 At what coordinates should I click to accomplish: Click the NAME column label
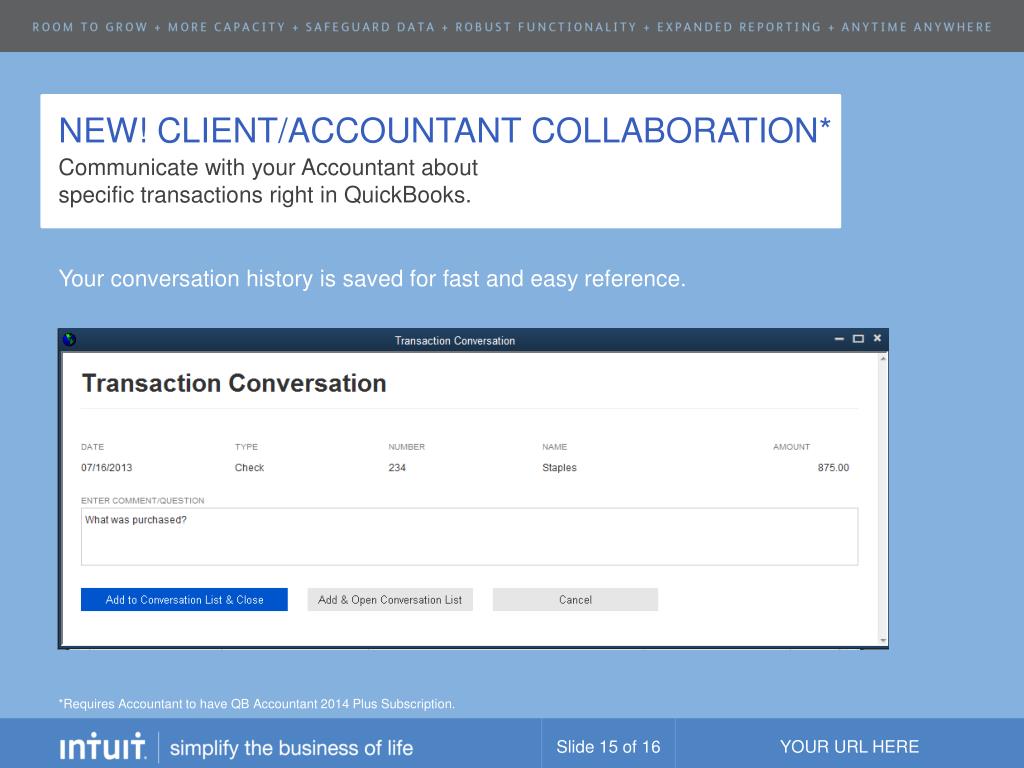[x=554, y=447]
